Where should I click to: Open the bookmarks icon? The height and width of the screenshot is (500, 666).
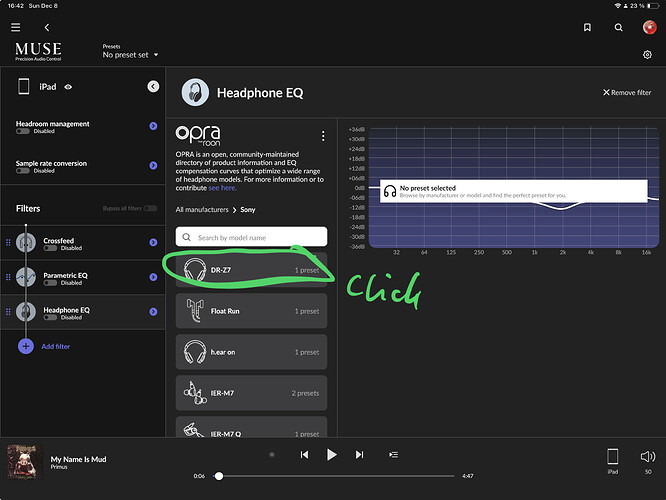pos(587,27)
